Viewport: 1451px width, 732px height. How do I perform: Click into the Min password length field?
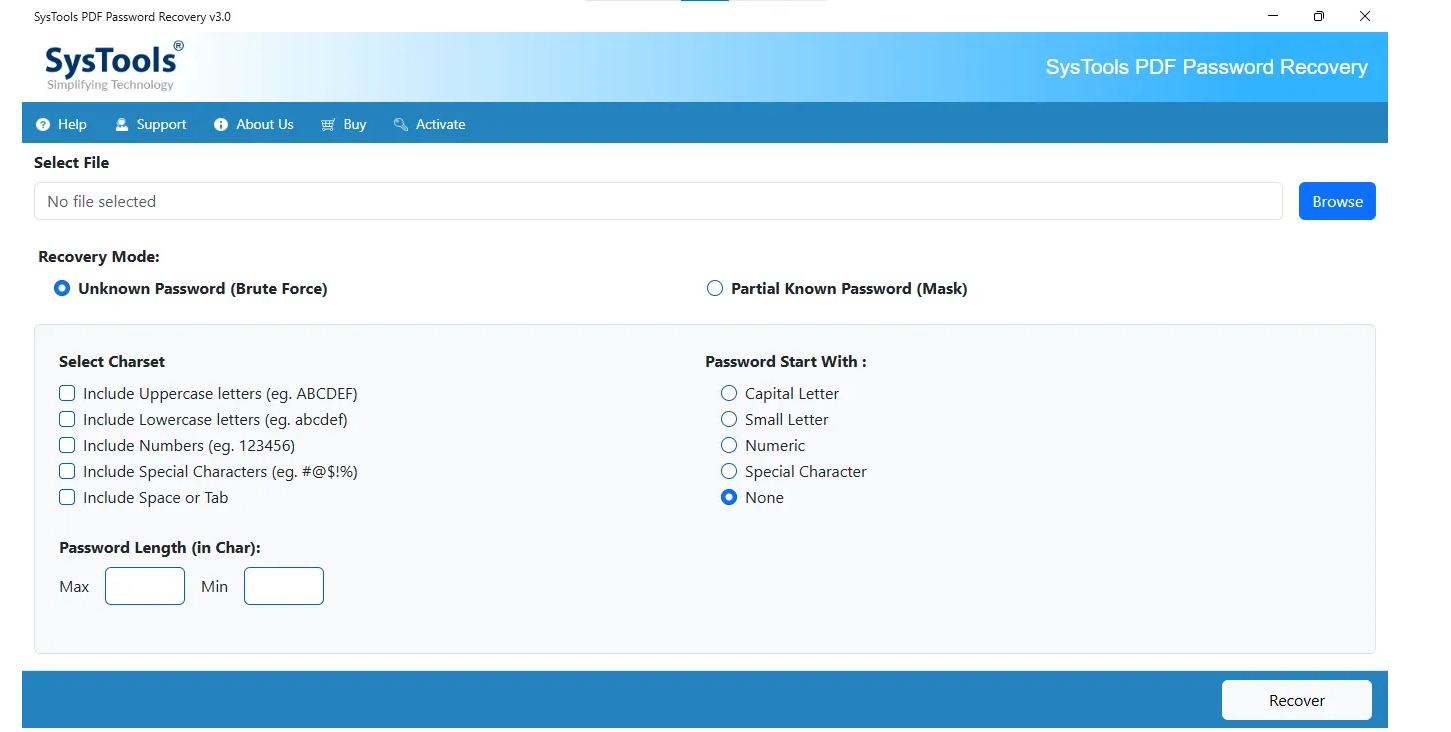[x=284, y=586]
